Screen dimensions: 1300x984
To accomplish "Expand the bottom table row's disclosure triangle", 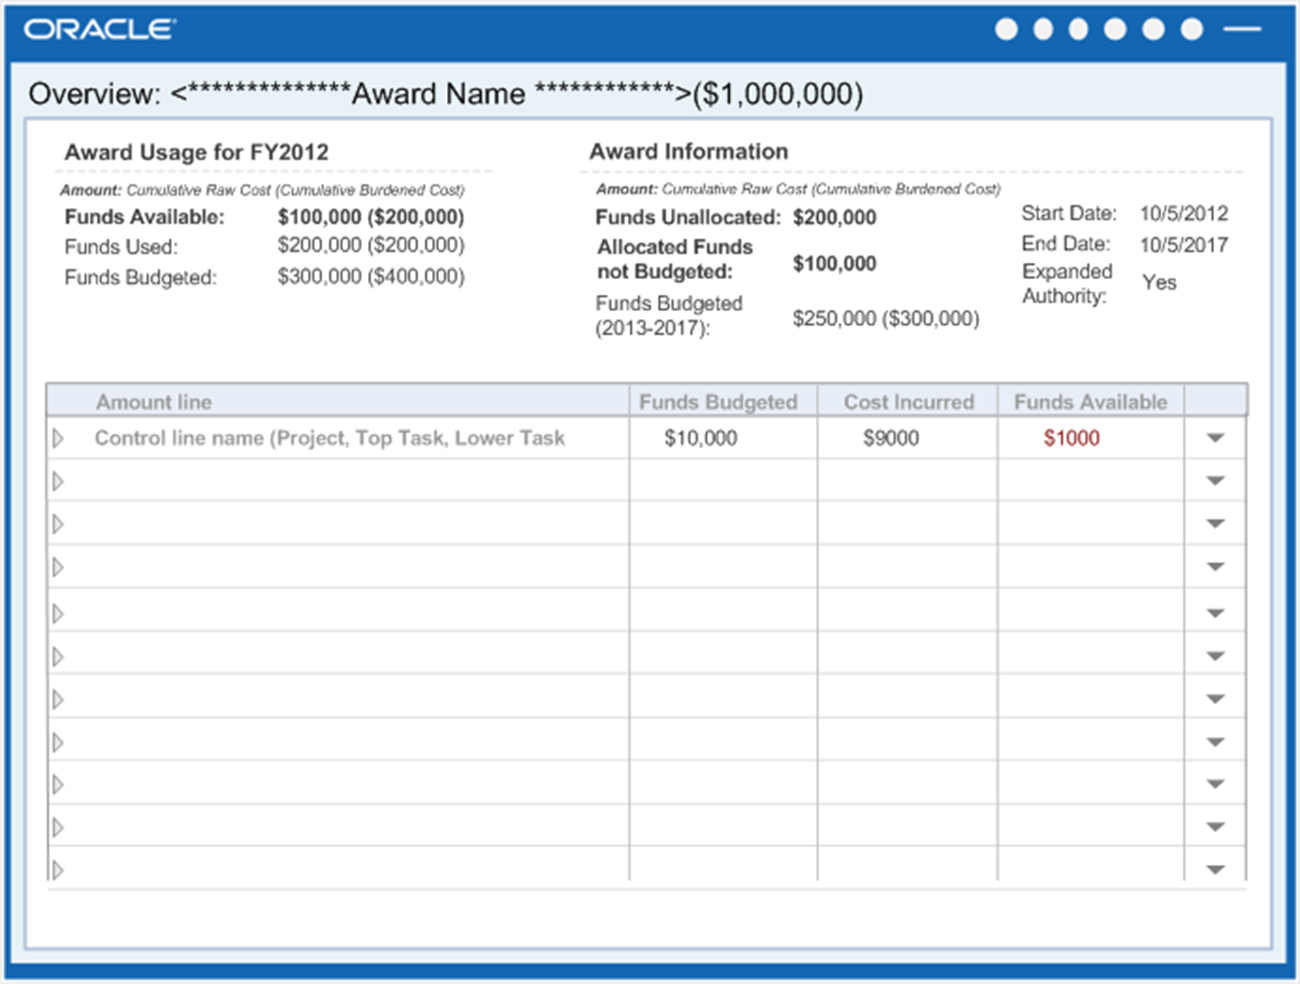I will tap(58, 870).
